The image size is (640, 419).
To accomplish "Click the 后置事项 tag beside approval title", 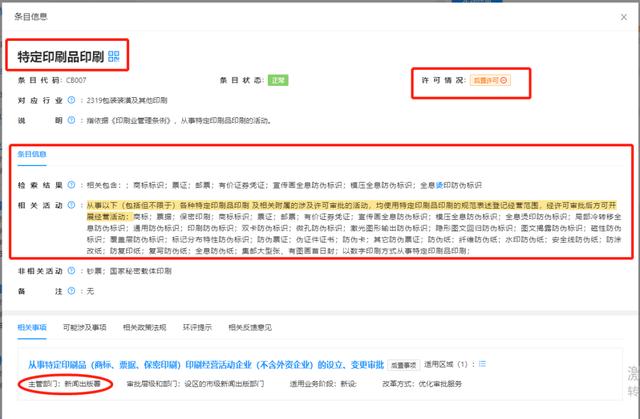I will (403, 365).
